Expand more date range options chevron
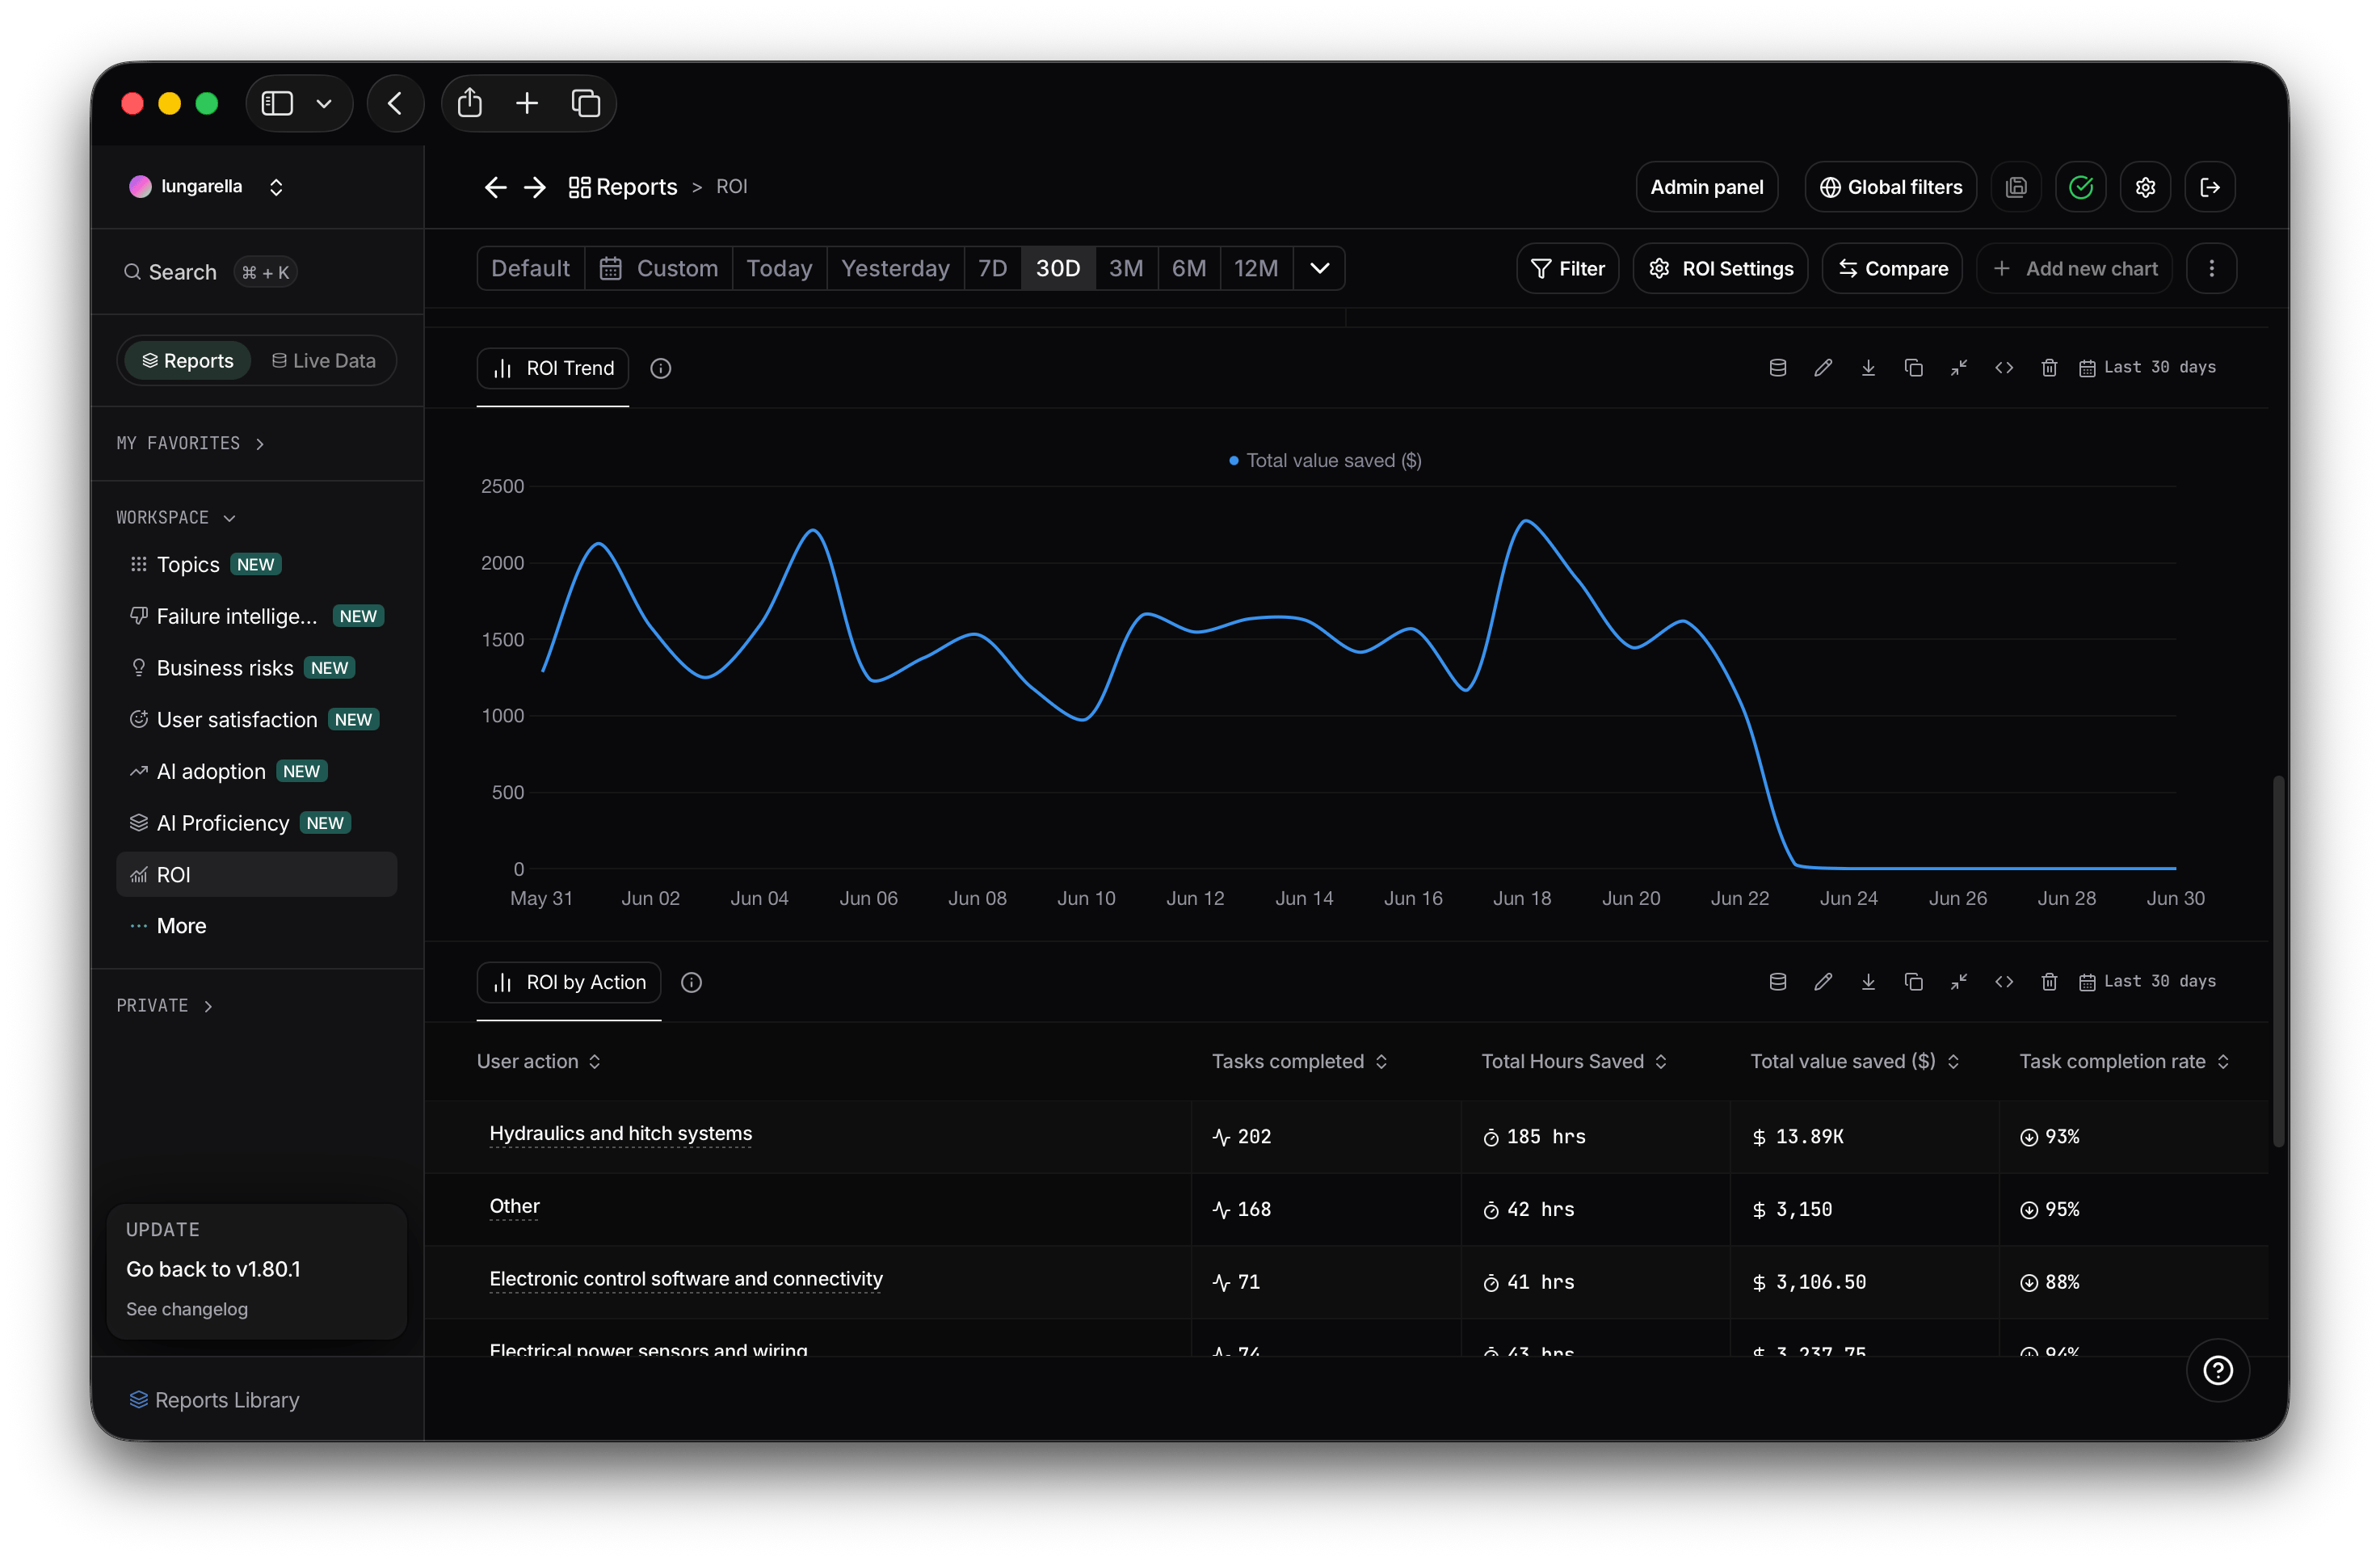 (1319, 268)
